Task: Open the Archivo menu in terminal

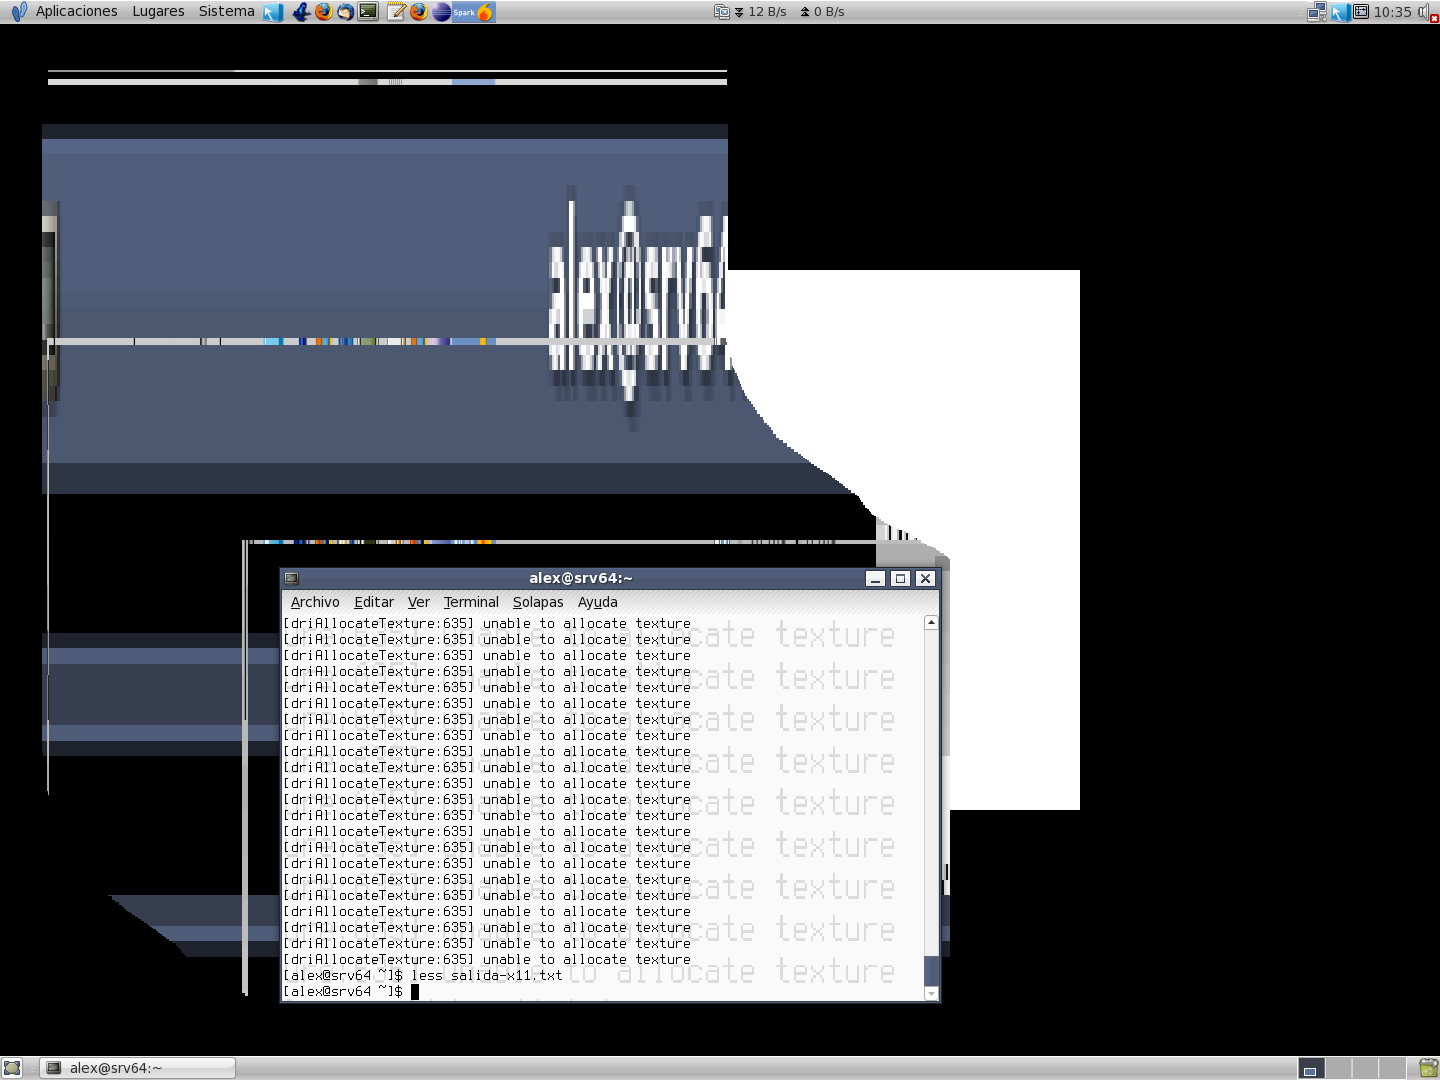Action: pyautogui.click(x=315, y=602)
